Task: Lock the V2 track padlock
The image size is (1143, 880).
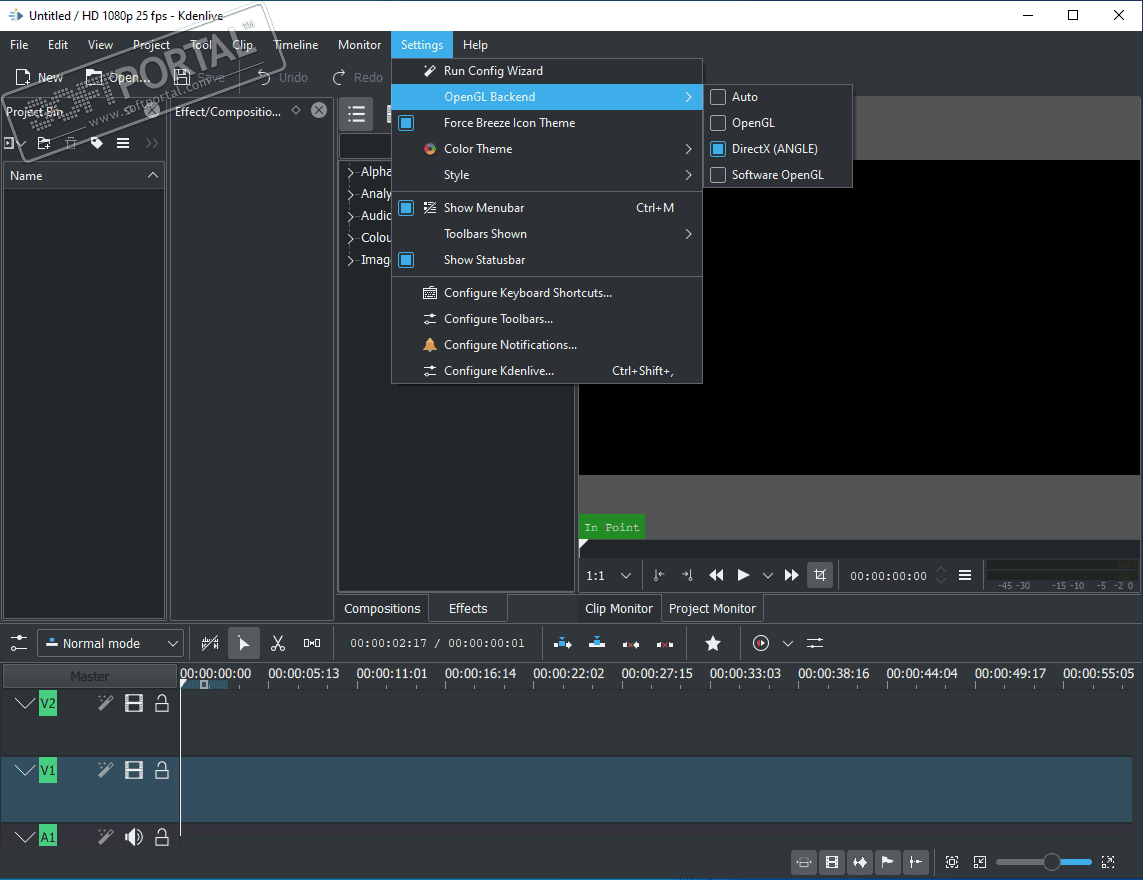Action: [x=162, y=704]
